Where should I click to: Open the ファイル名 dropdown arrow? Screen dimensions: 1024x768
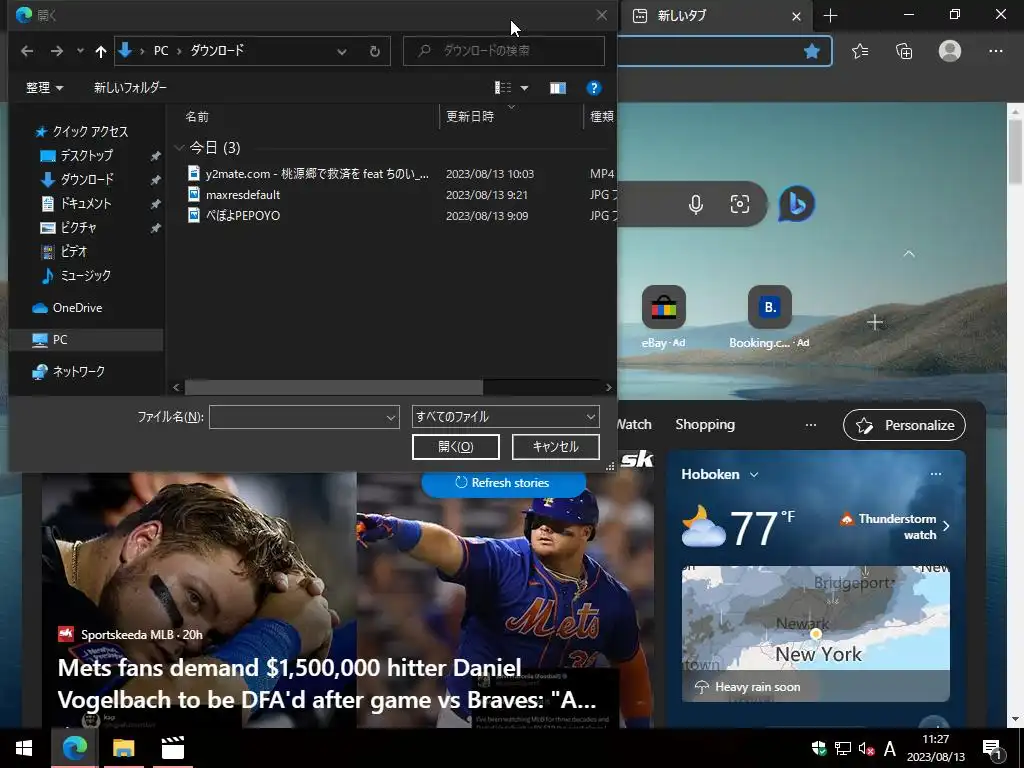(391, 417)
